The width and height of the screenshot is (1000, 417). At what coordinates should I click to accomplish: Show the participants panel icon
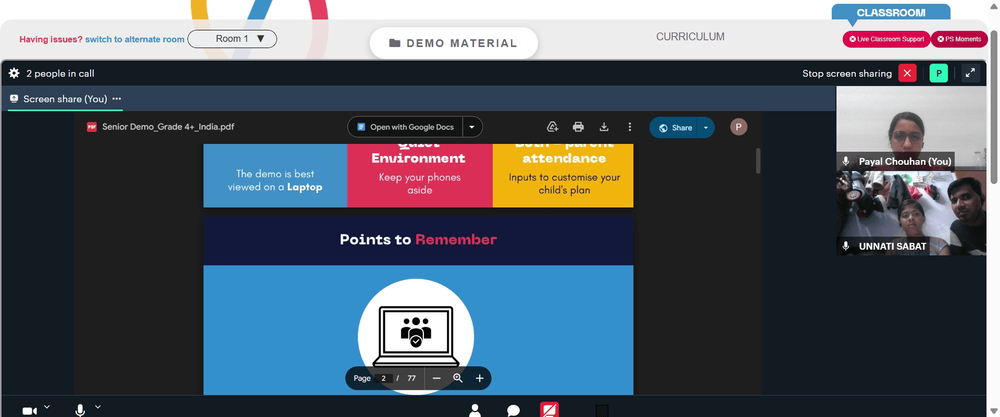474,410
